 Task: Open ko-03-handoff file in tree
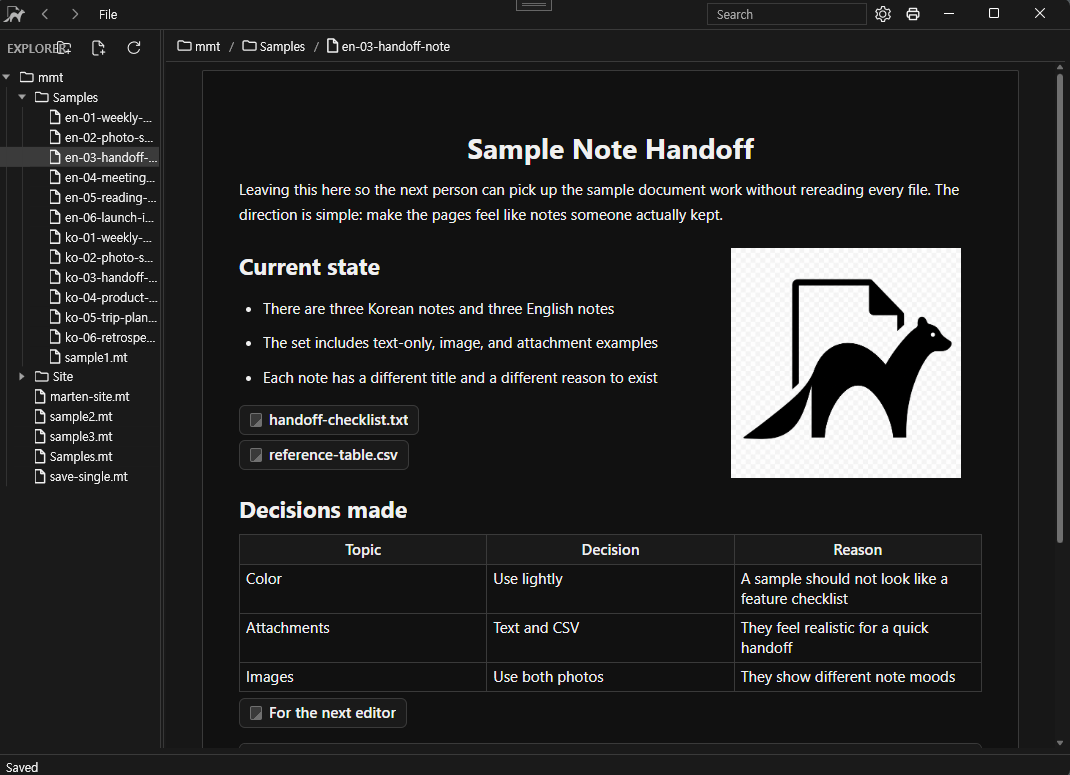coord(101,278)
